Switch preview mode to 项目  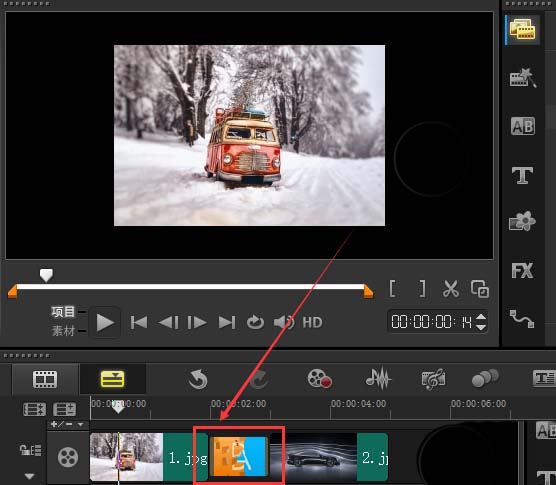pos(63,312)
